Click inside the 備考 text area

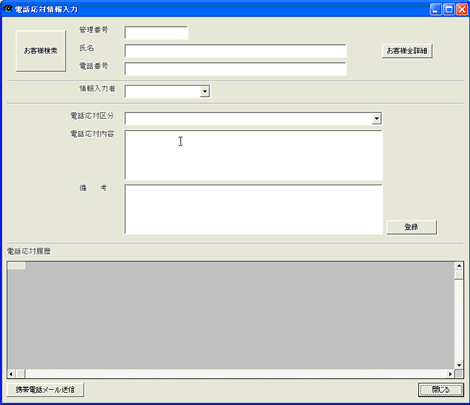click(x=253, y=209)
